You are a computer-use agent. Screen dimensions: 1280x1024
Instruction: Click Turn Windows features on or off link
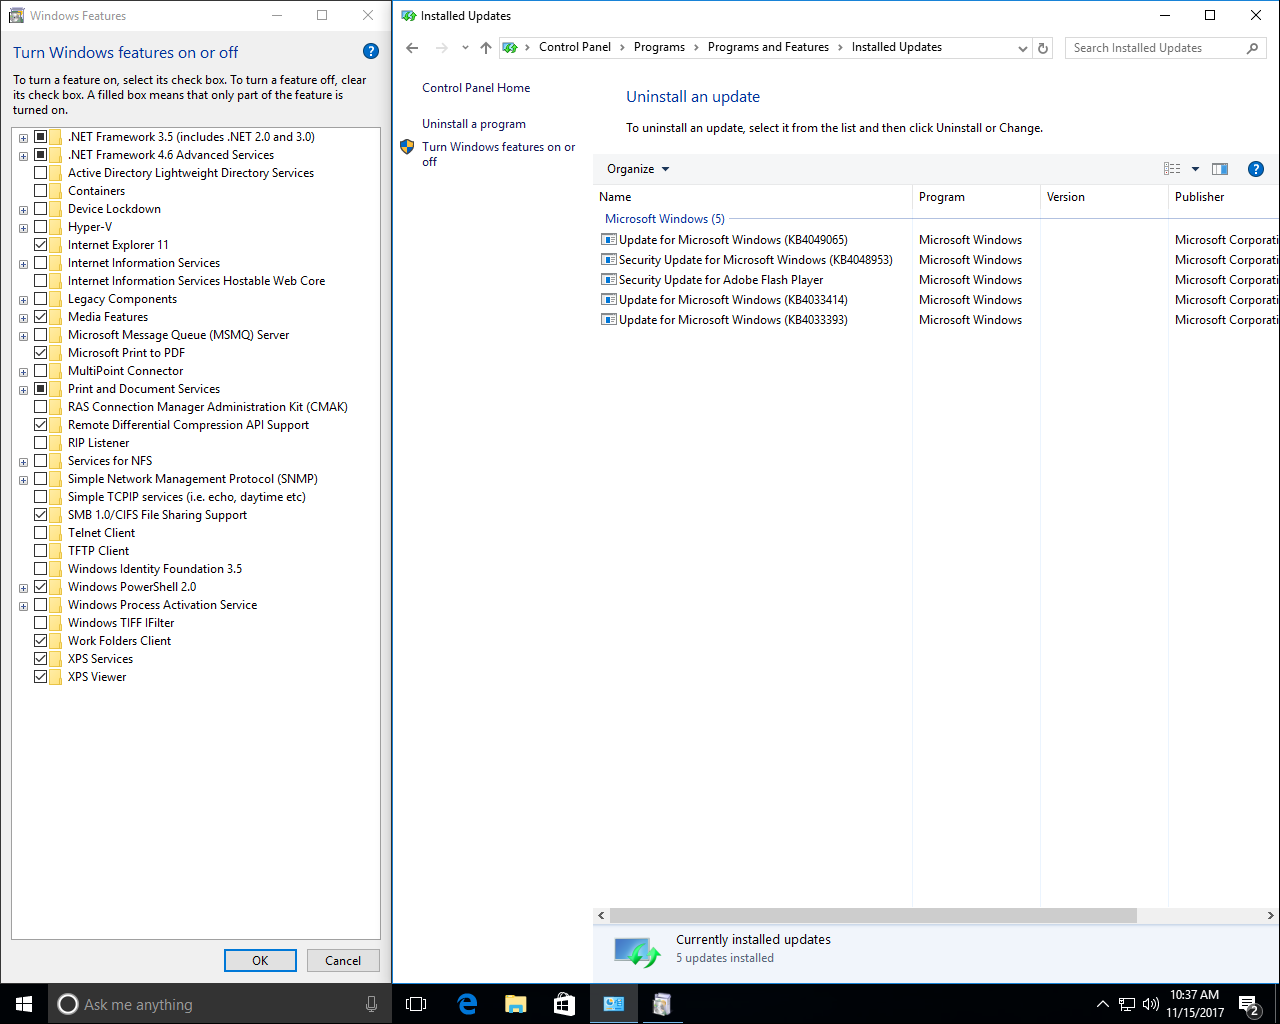coord(498,154)
